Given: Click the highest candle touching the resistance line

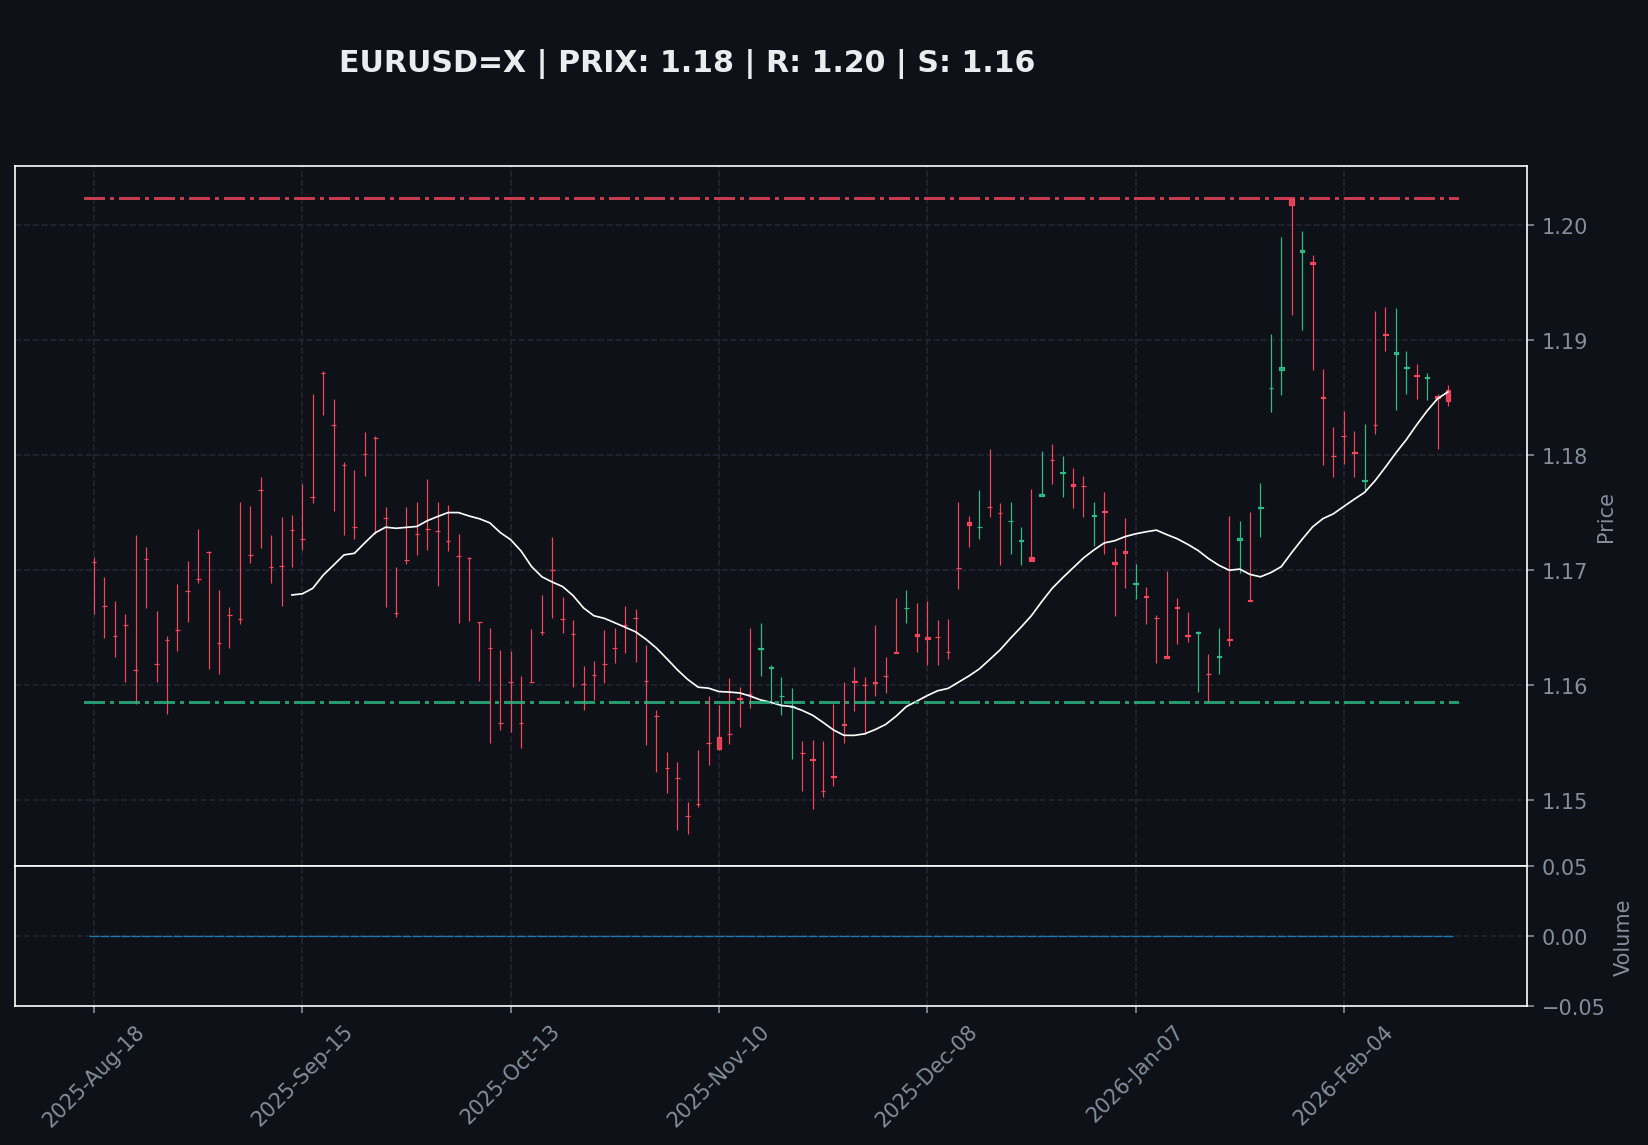Looking at the screenshot, I should pyautogui.click(x=1292, y=203).
